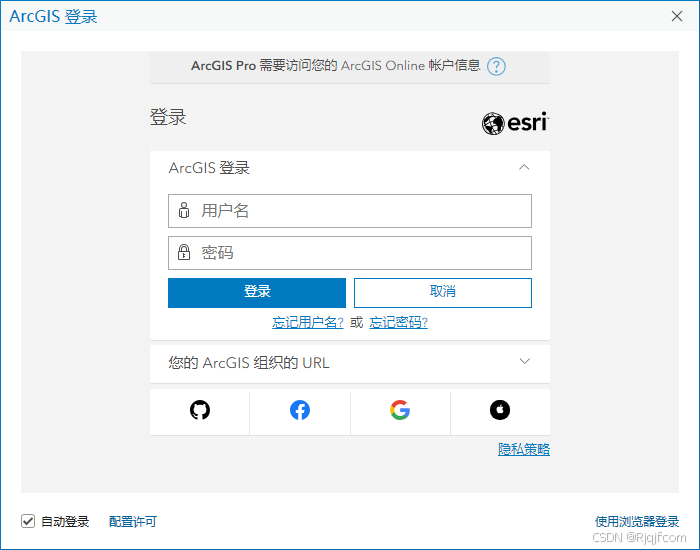Click the esri logo
700x550 pixels.
coord(515,123)
